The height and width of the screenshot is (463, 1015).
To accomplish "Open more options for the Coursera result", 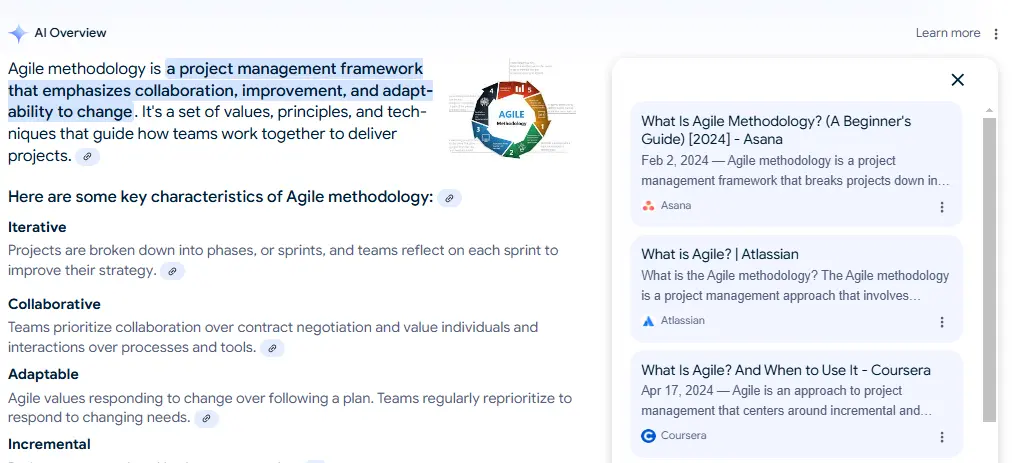I will 941,437.
